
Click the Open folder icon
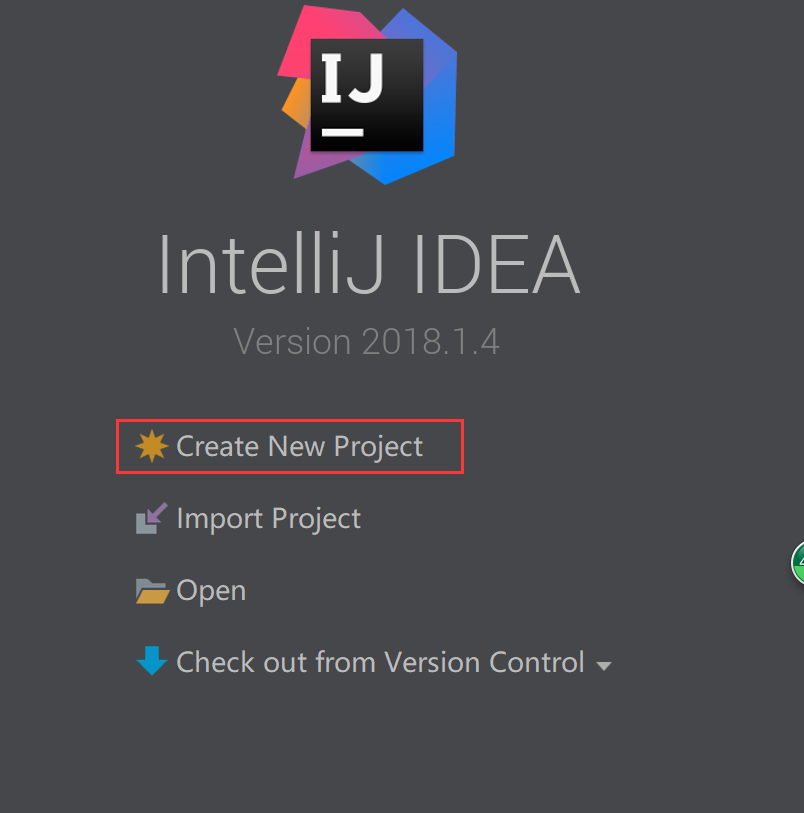(151, 591)
